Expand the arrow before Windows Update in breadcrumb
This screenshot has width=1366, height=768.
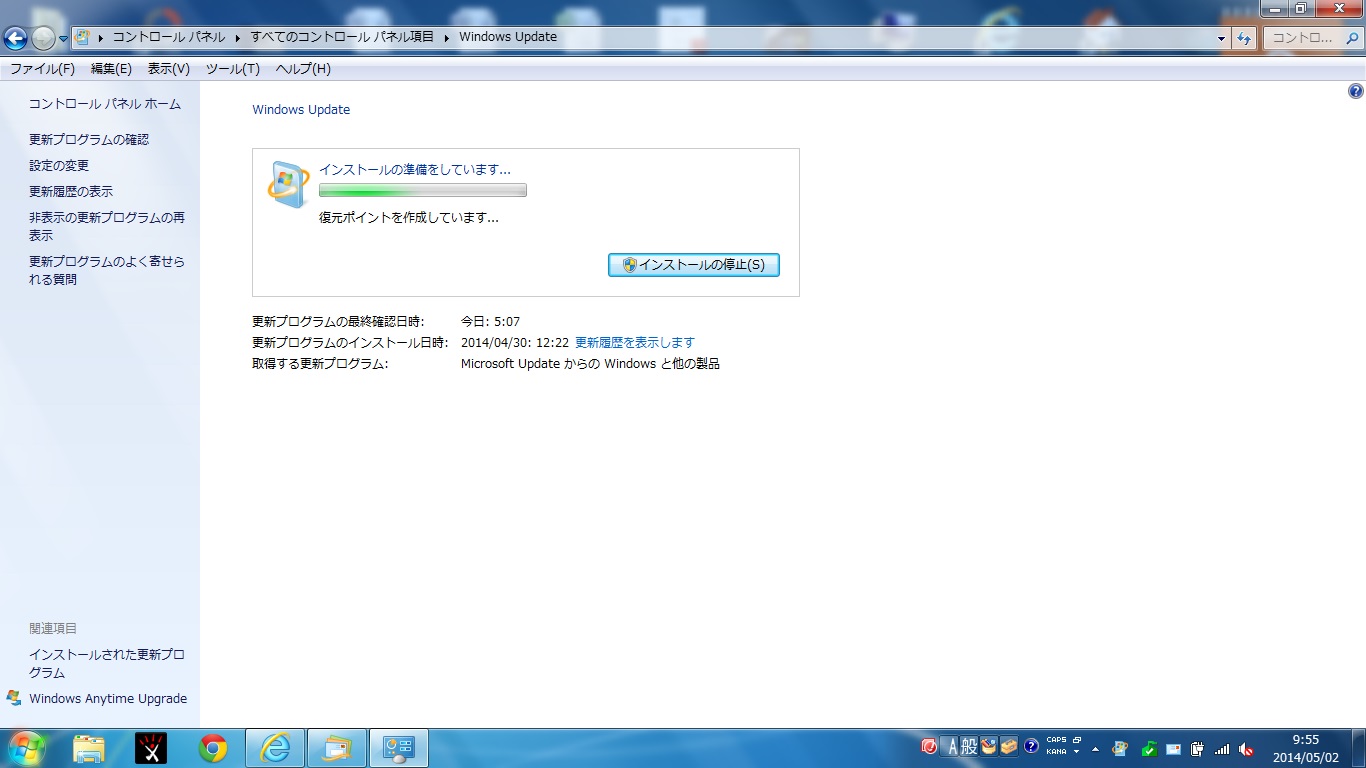446,38
